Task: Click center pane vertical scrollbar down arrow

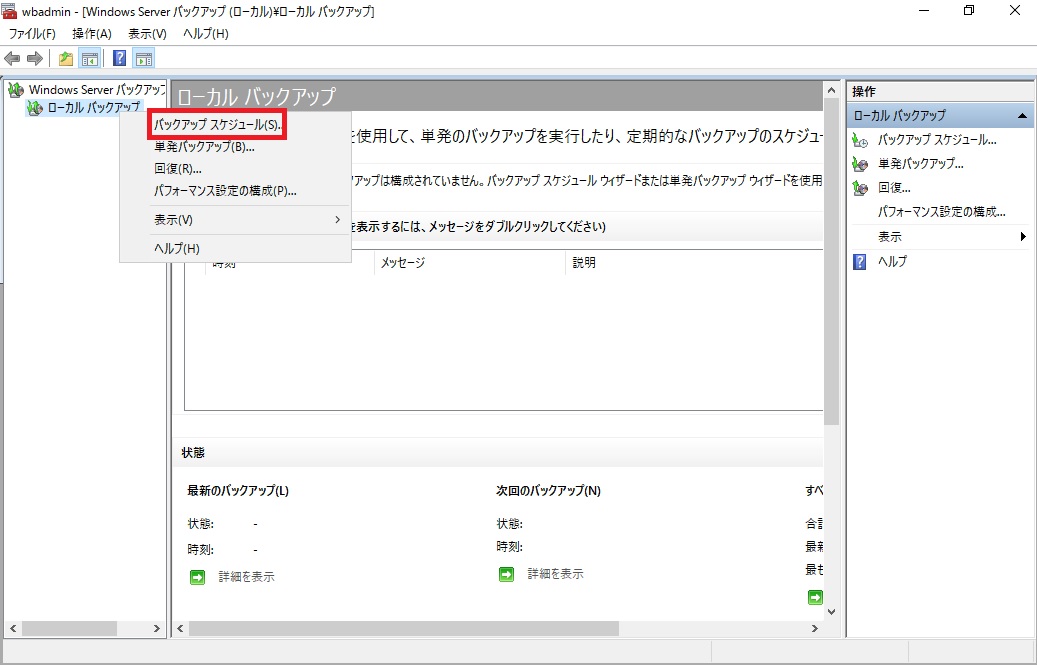Action: 831,612
